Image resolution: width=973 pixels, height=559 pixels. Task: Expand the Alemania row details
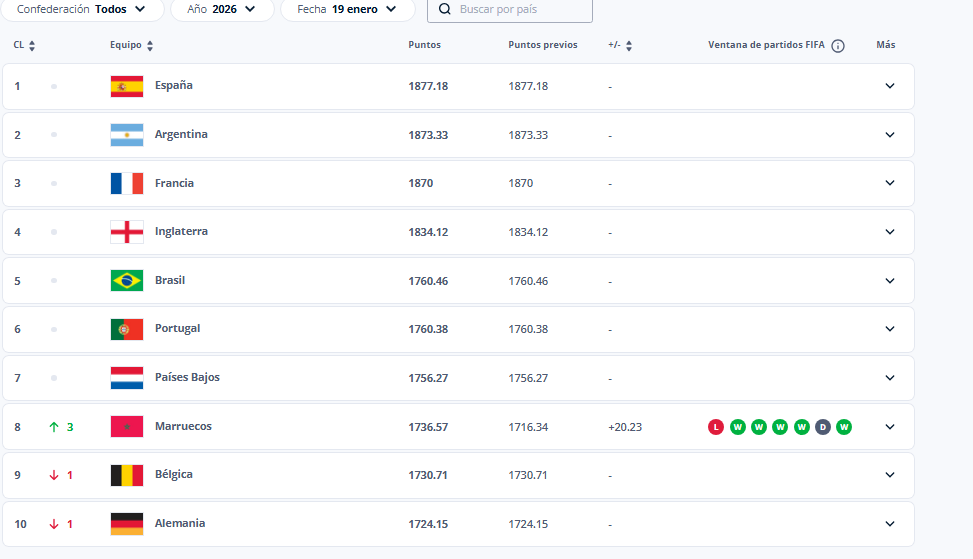point(889,524)
